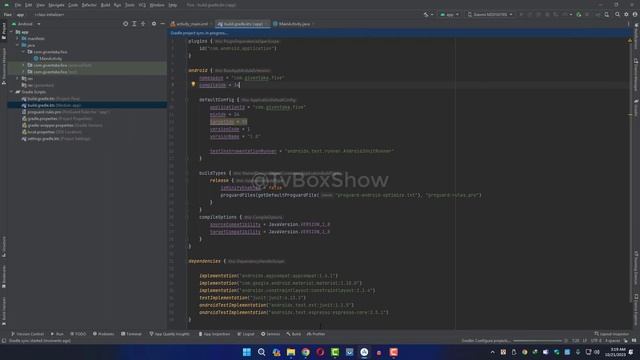Open File Explorer from taskbar

point(291,352)
